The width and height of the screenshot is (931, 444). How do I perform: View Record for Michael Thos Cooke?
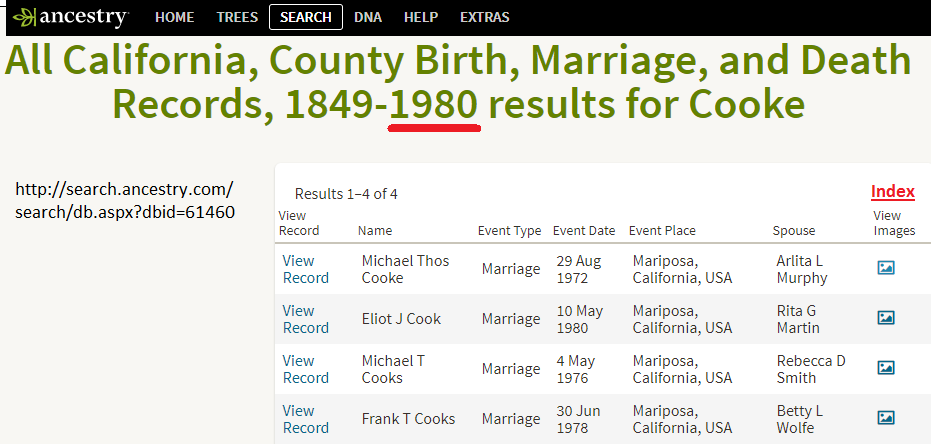point(305,269)
